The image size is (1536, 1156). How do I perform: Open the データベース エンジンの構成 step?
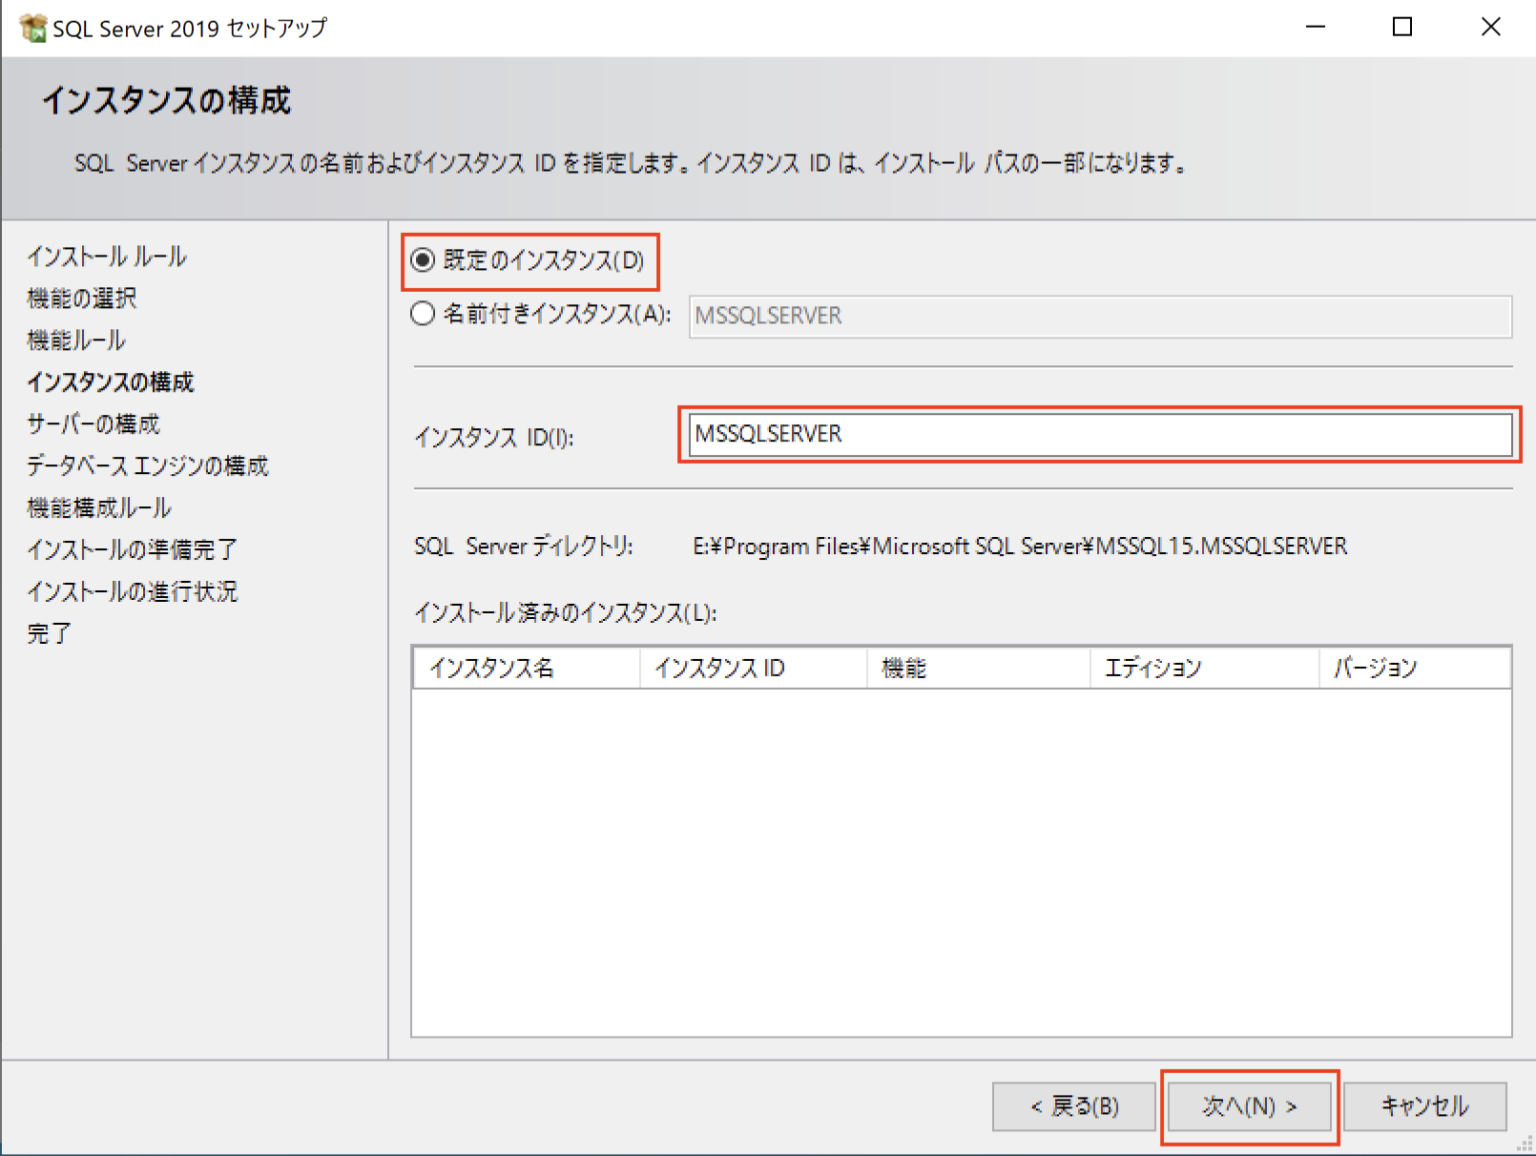point(146,466)
